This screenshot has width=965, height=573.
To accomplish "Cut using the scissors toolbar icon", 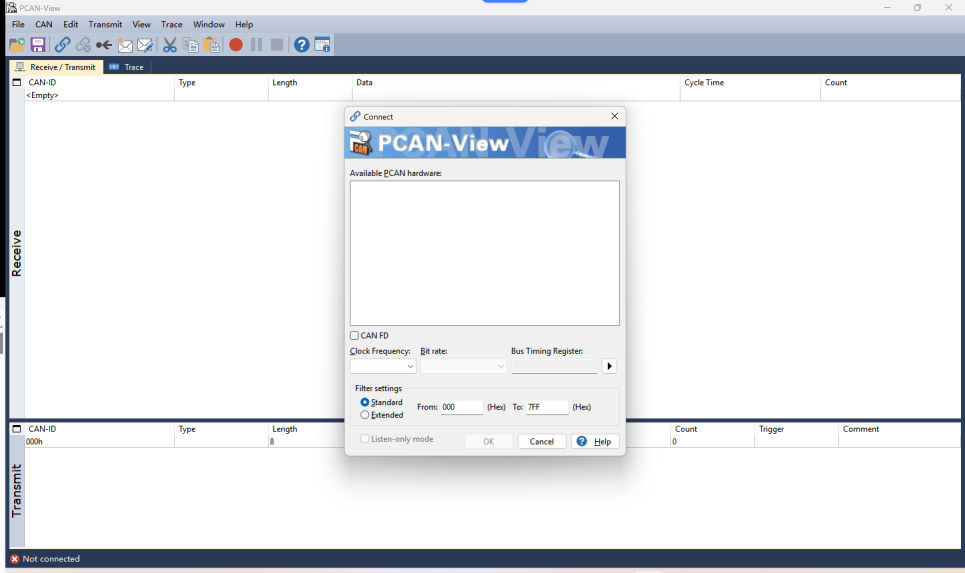I will pyautogui.click(x=170, y=45).
